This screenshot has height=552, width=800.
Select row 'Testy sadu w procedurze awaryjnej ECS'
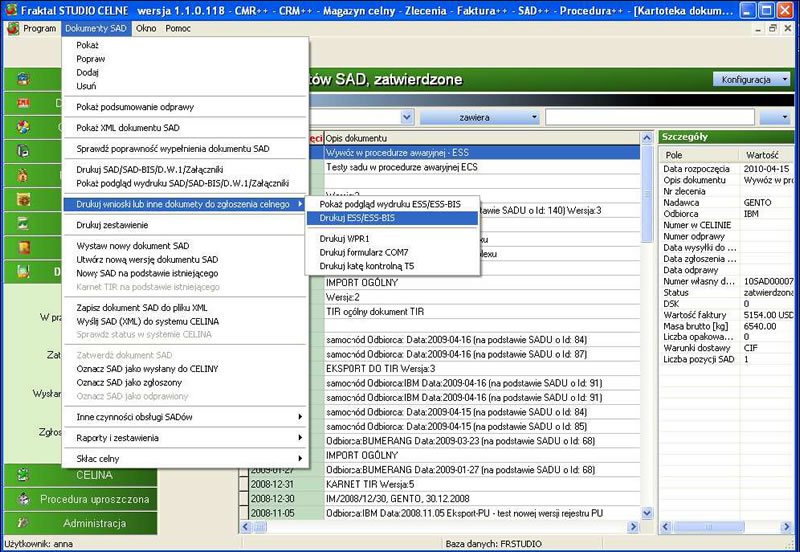point(482,167)
